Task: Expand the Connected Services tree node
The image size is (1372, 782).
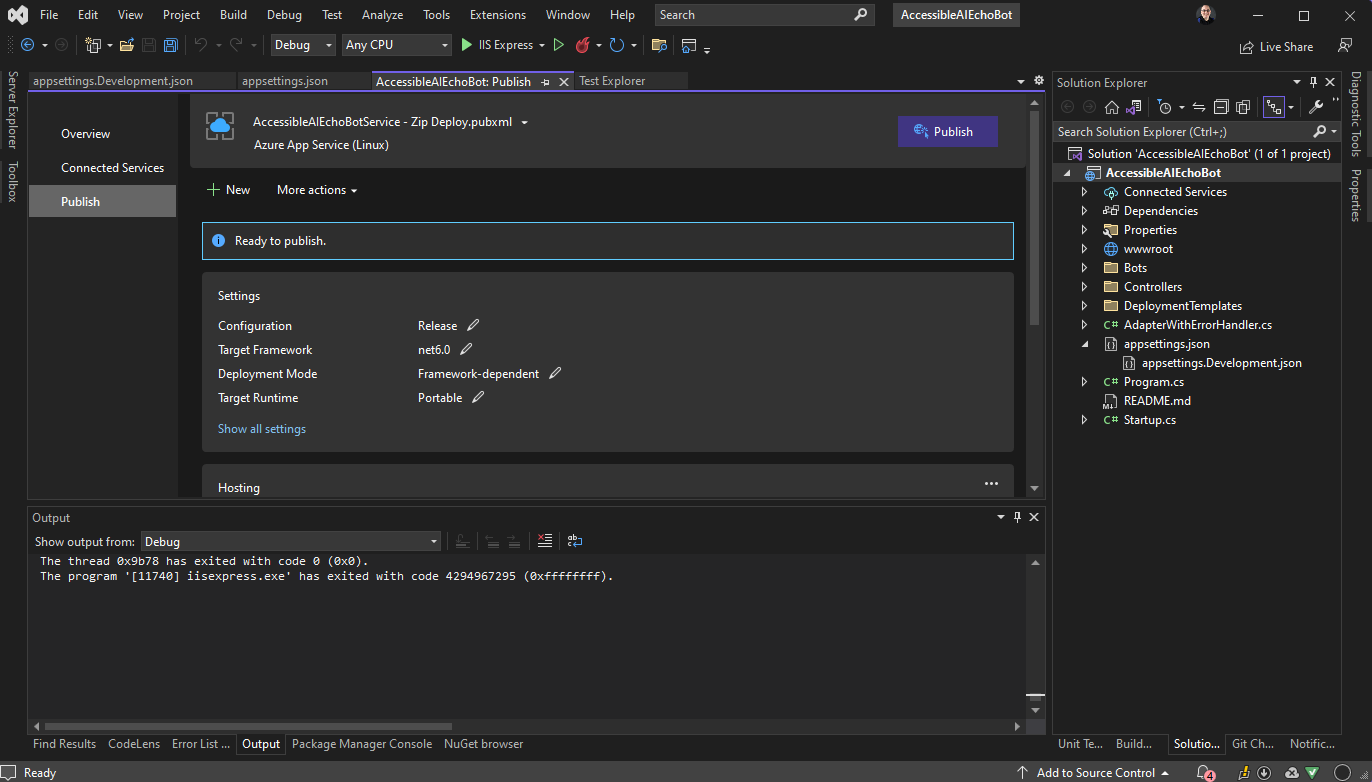Action: point(1085,192)
